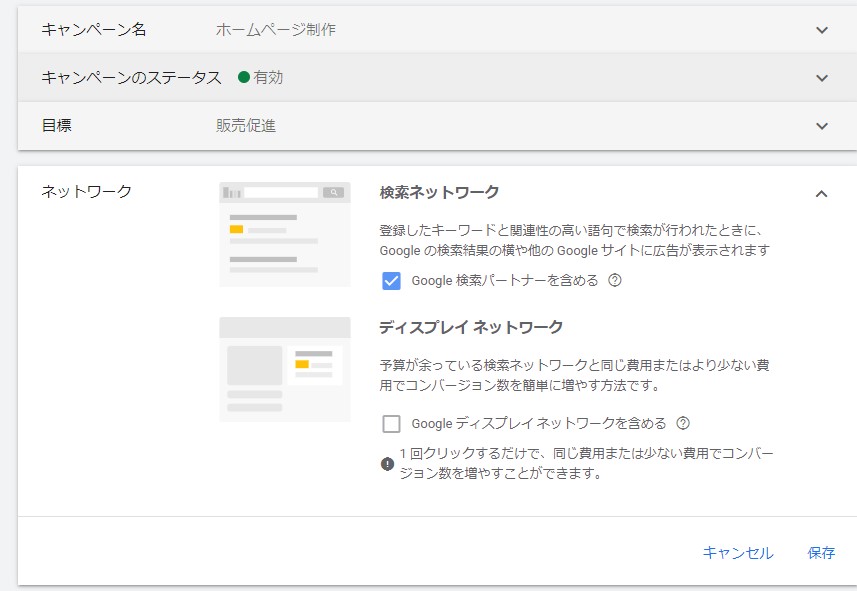
Task: Uncheck Google 検索パートナーを含める checkbox
Action: [x=391, y=281]
